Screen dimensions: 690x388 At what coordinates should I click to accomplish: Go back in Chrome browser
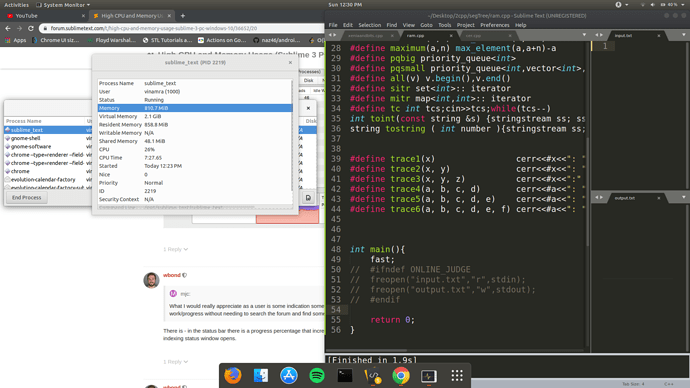coord(8,28)
